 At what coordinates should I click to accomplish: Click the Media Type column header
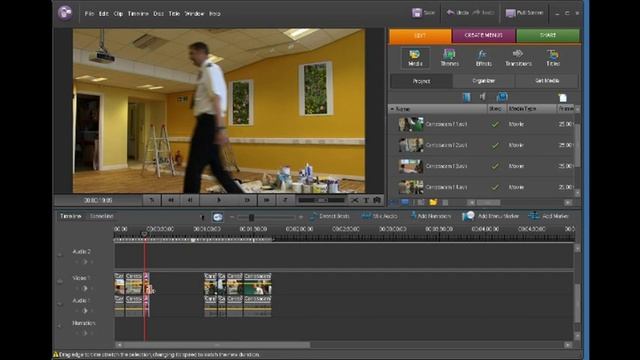point(531,109)
